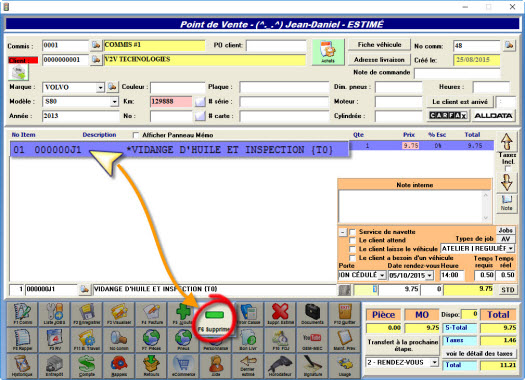This screenshot has height=380, width=525.
Task: Open the Maint. Prév. icon
Action: point(344,340)
